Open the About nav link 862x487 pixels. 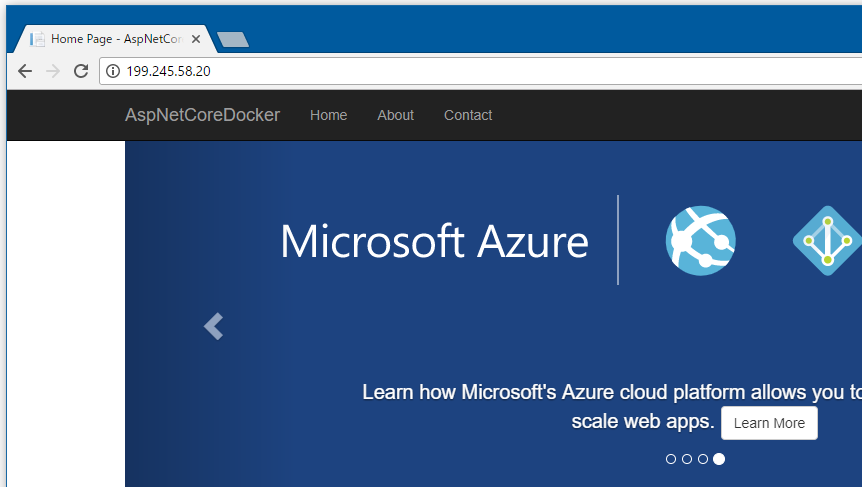click(395, 115)
